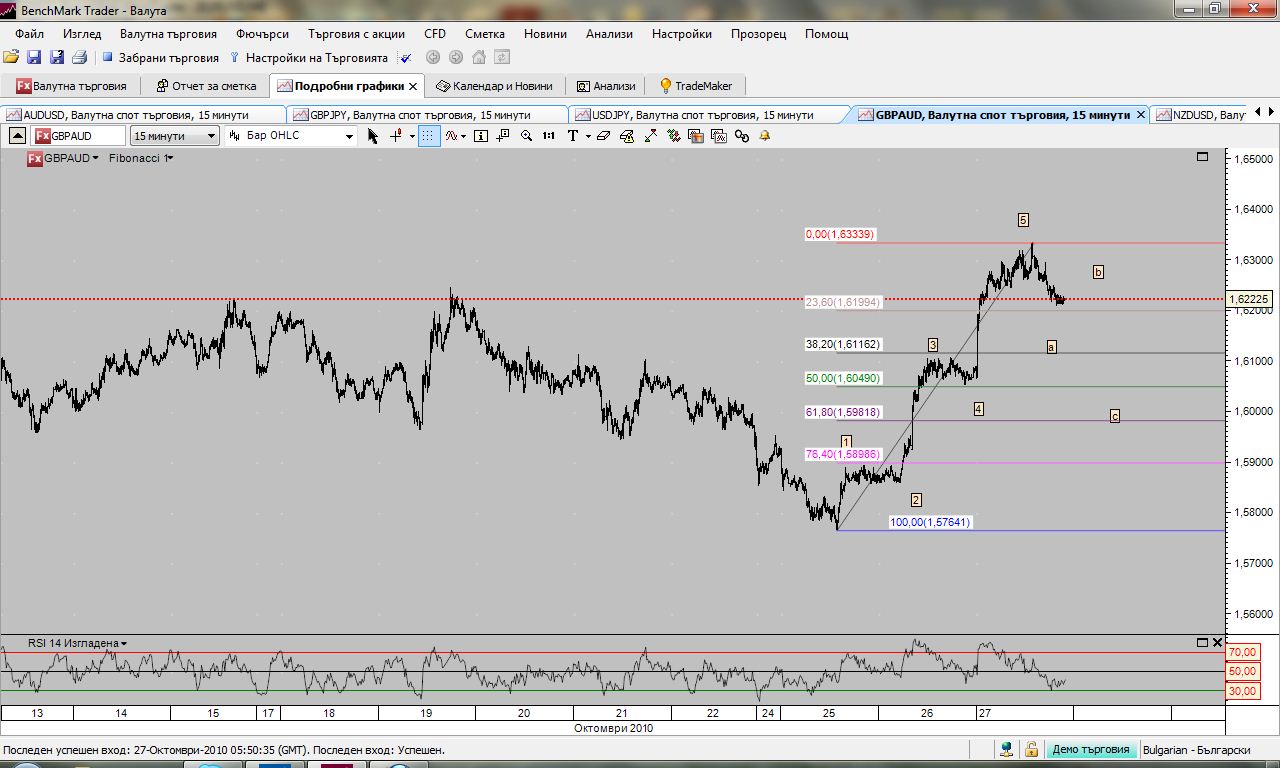Screen dimensions: 1280x768
Task: Toggle the chart grid dots button
Action: (x=428, y=136)
